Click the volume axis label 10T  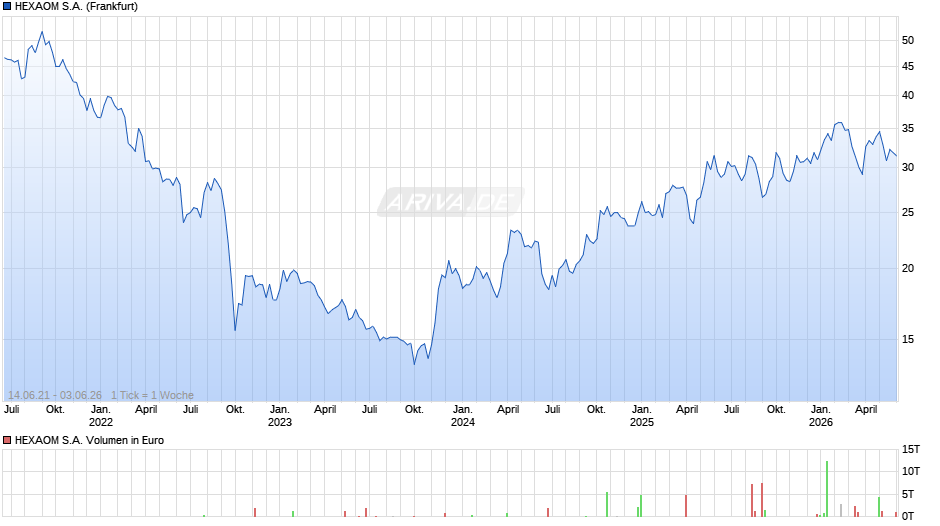click(x=911, y=471)
